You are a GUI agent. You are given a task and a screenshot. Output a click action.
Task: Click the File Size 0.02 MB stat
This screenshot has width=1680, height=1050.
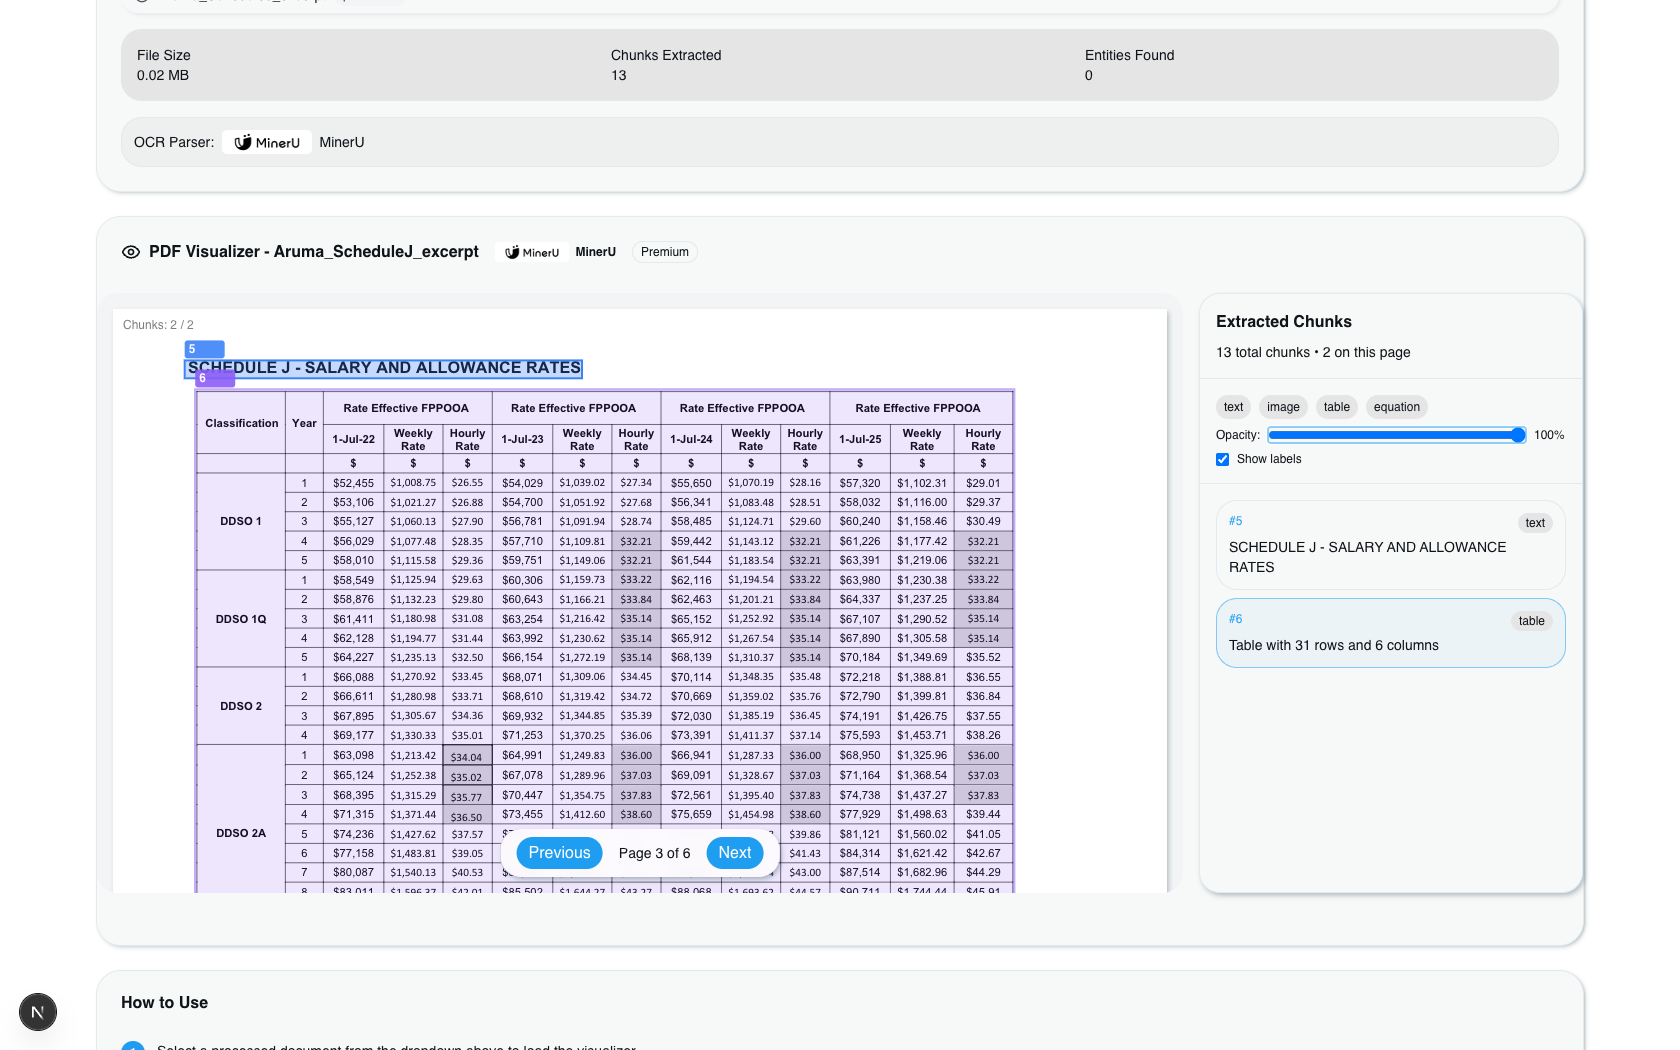point(164,65)
